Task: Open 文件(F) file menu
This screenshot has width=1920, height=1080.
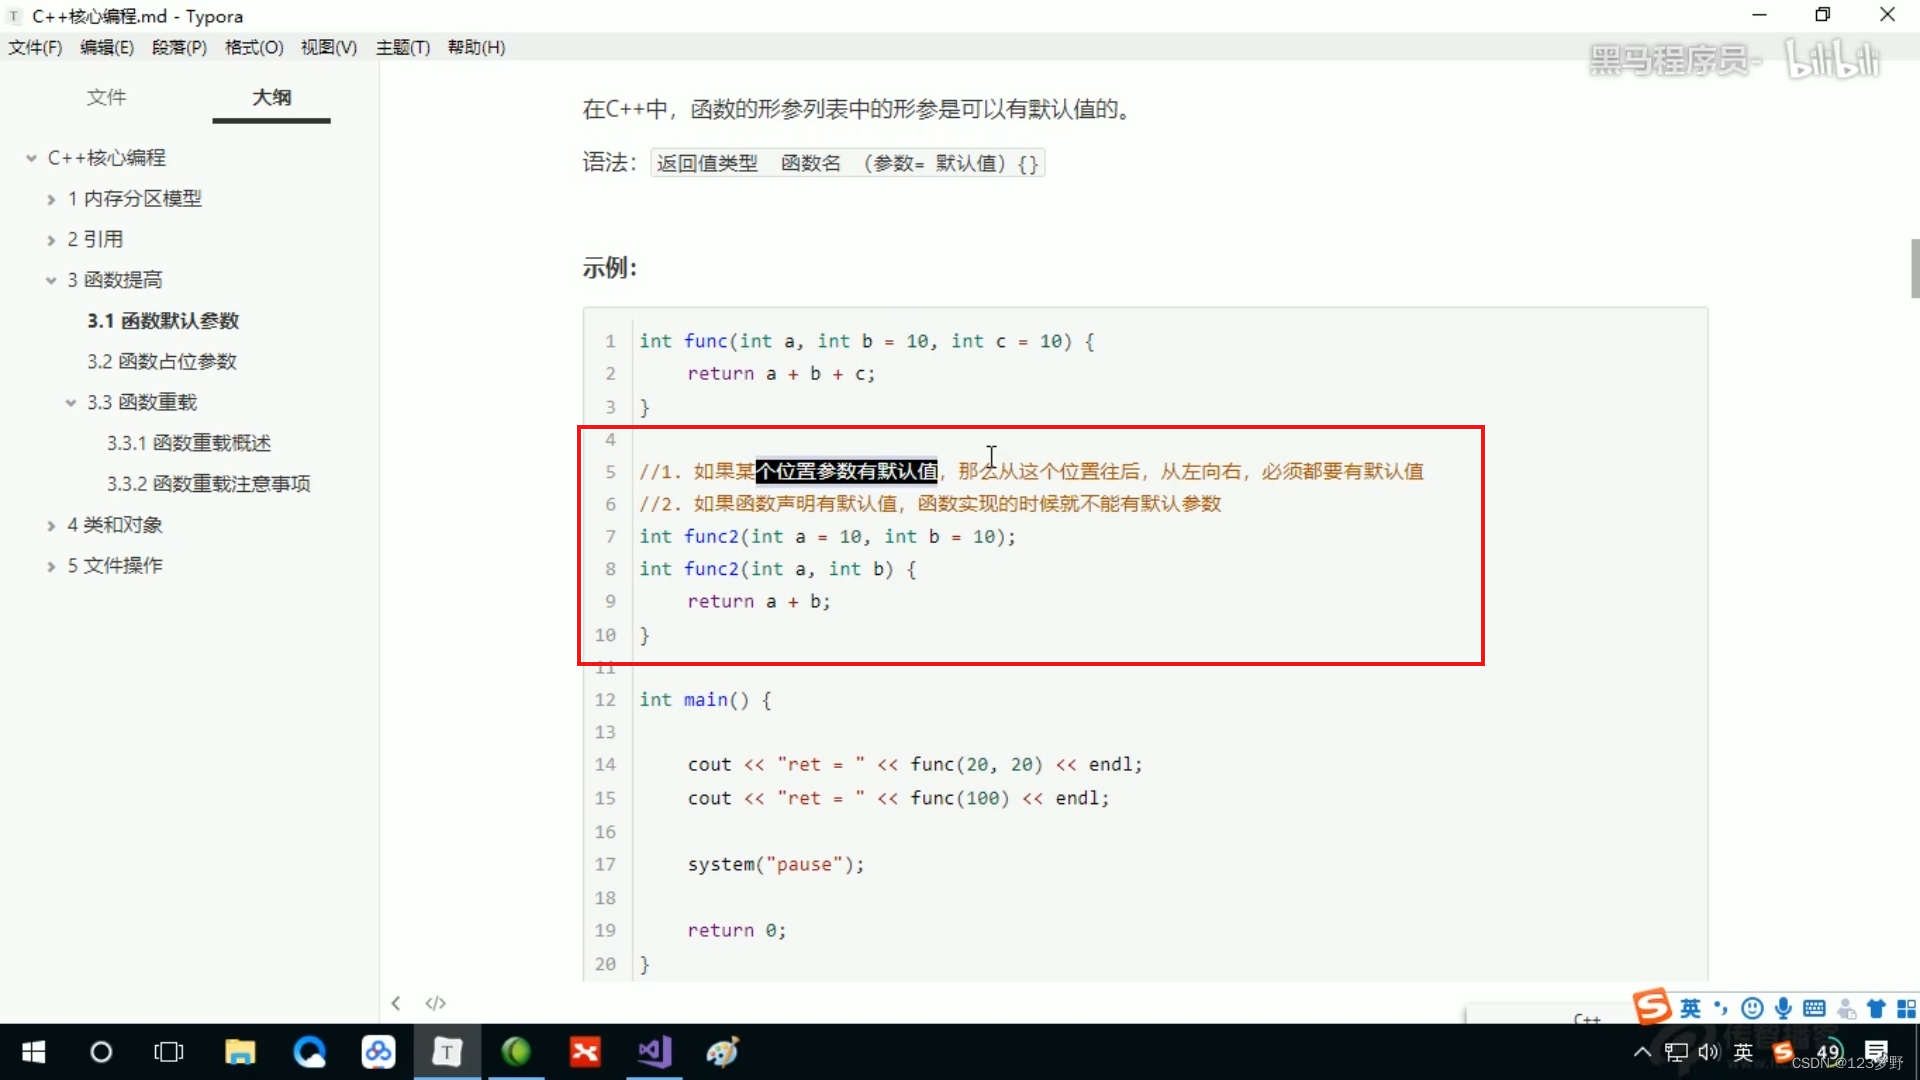Action: [34, 47]
